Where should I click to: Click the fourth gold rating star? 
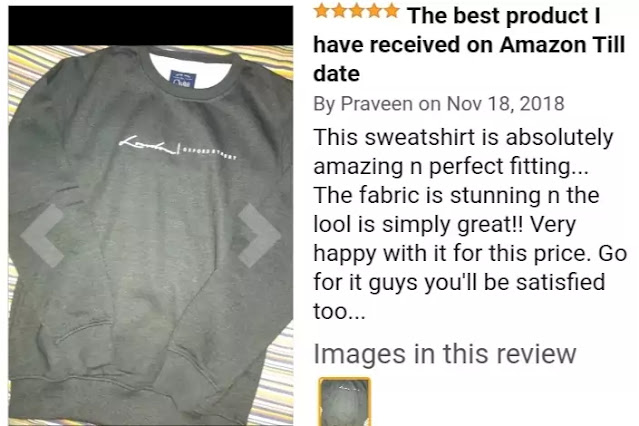tap(374, 11)
